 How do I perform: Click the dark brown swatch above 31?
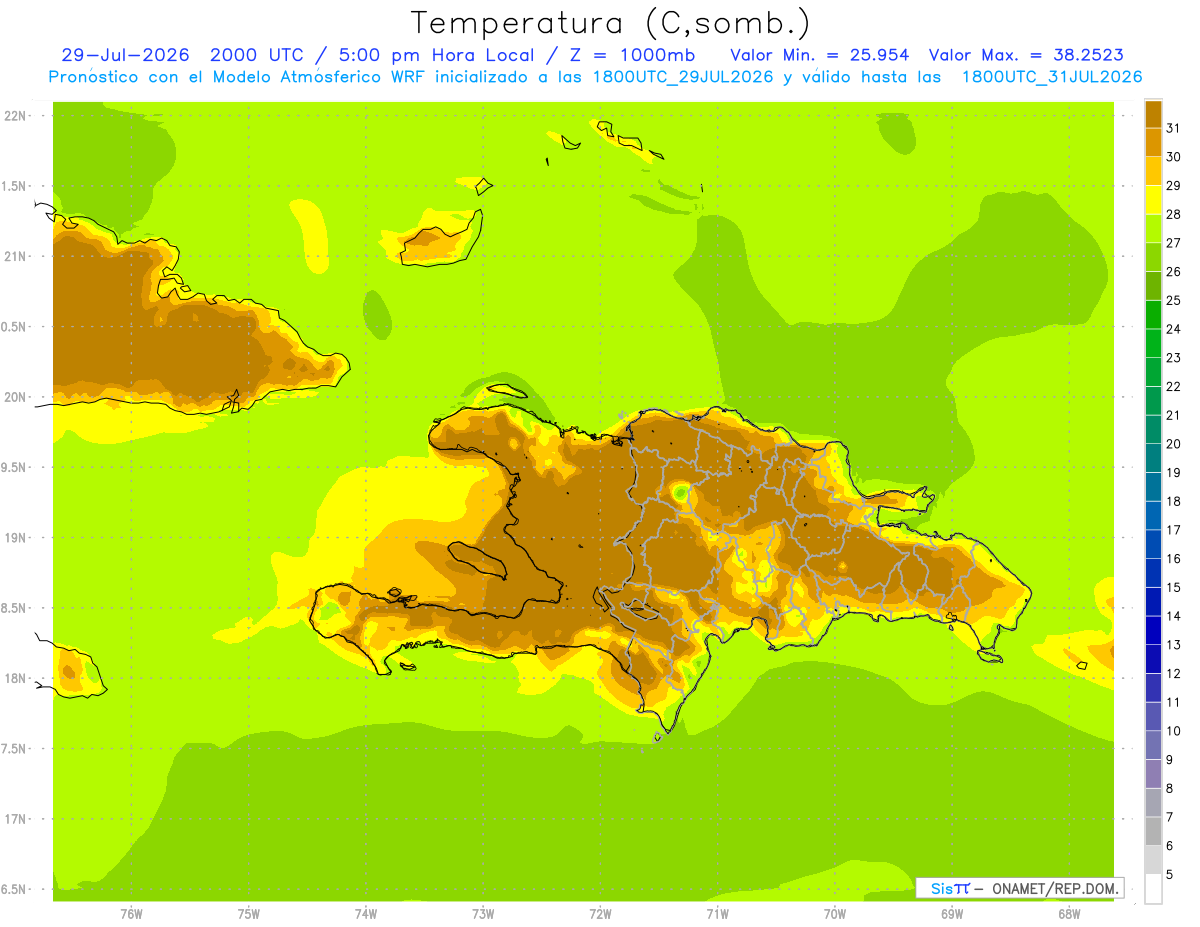[x=1153, y=113]
